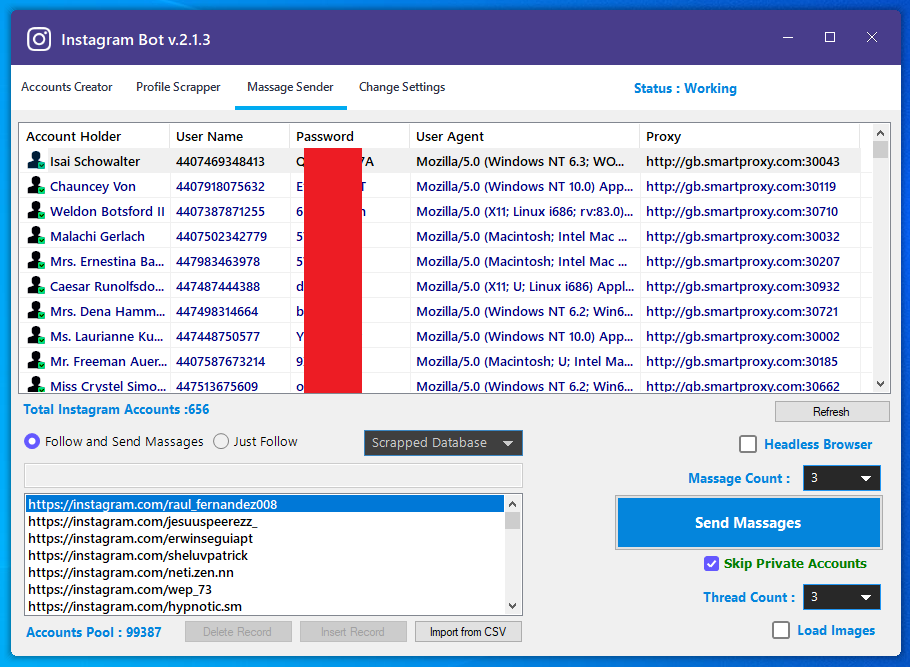Viewport: 910px width, 667px height.
Task: Open the Massage Count dropdown
Action: [x=842, y=478]
